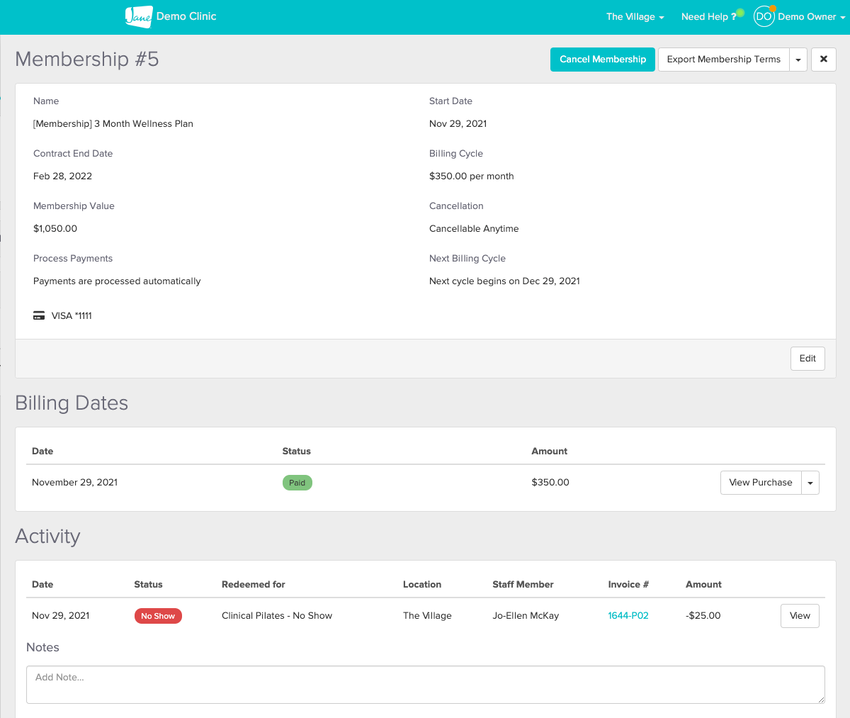Click the DO user avatar icon
Image resolution: width=850 pixels, height=718 pixels.
763,17
